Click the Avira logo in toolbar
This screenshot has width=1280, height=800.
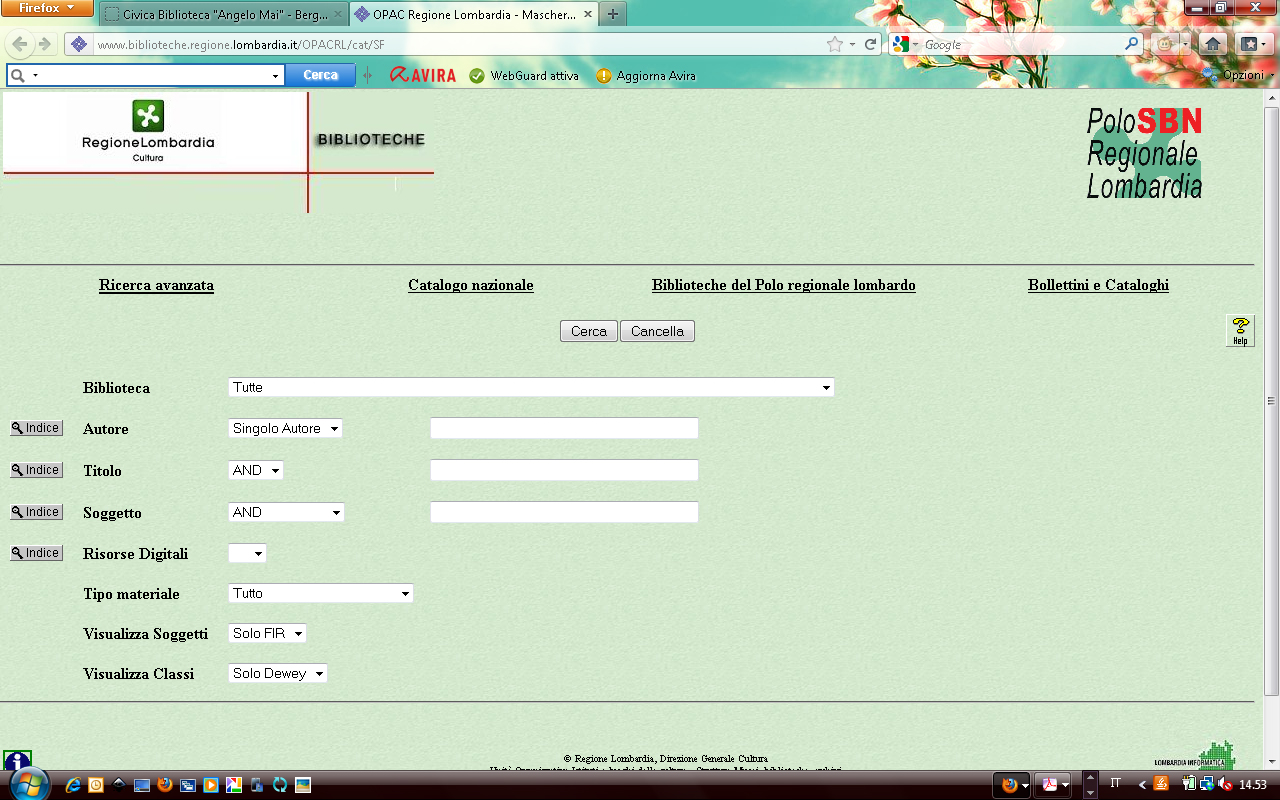coord(423,75)
